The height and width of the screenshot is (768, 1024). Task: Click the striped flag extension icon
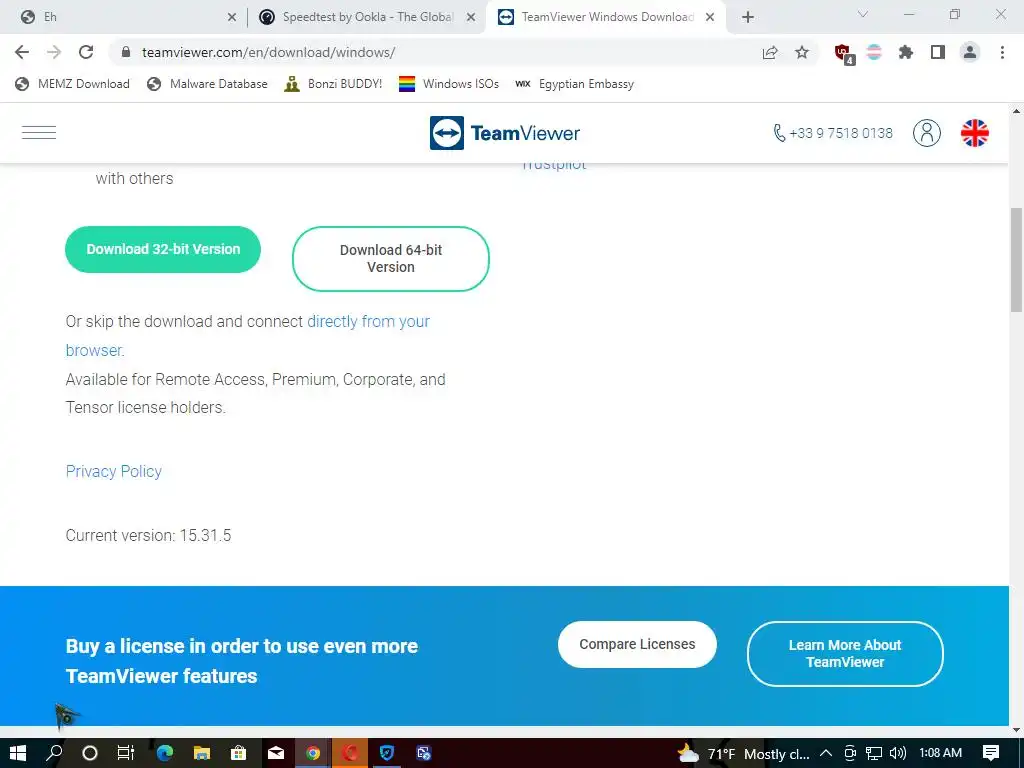(x=874, y=52)
